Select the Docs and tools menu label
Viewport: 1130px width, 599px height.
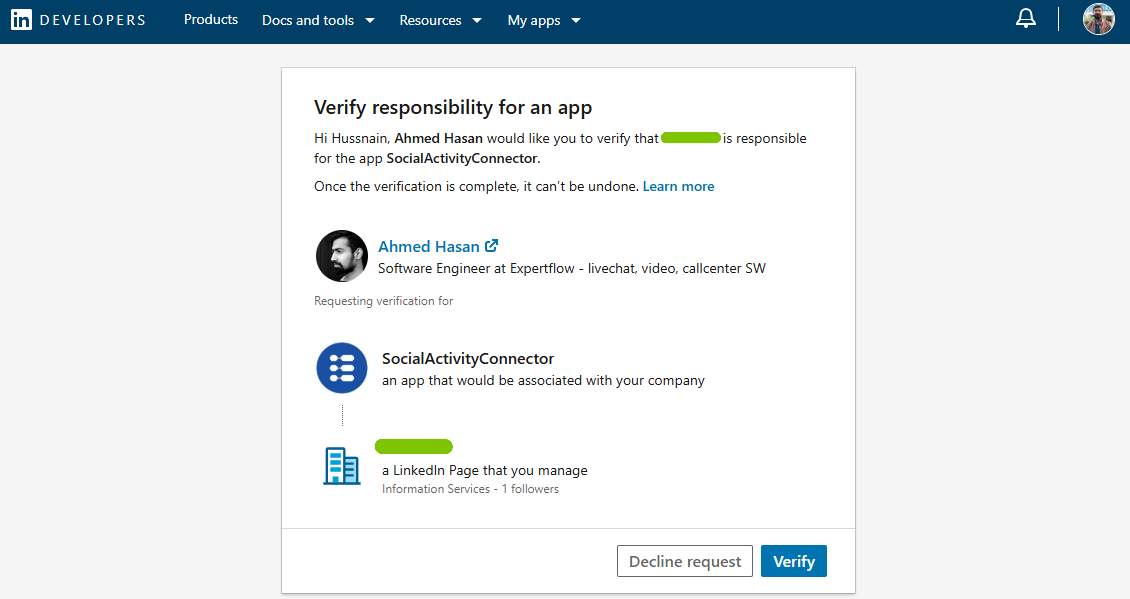[307, 20]
